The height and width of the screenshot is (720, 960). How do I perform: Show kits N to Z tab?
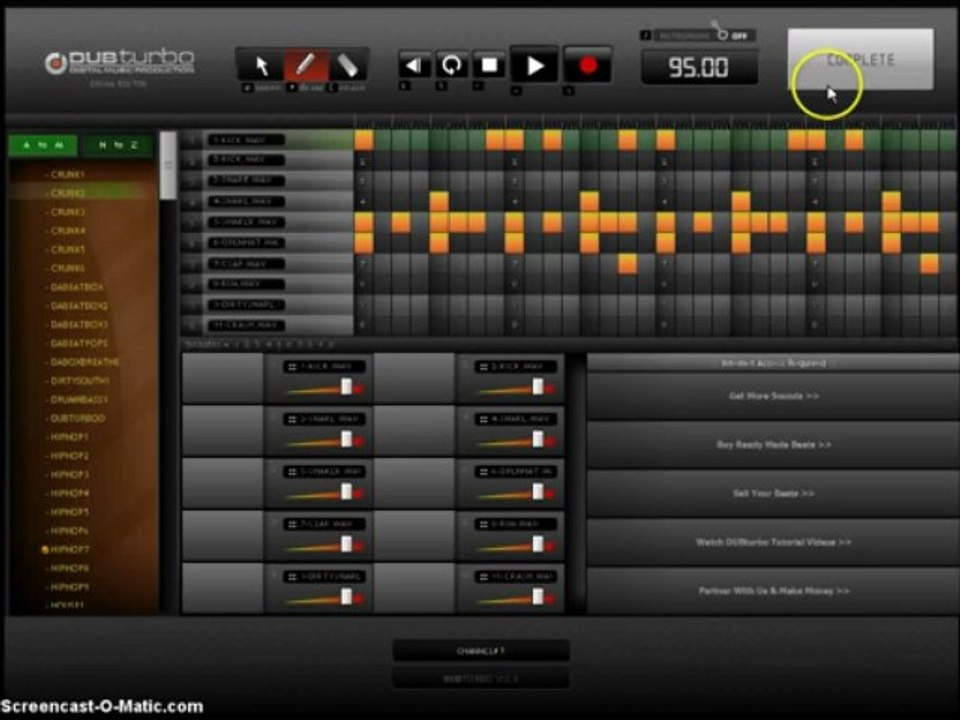[x=118, y=145]
